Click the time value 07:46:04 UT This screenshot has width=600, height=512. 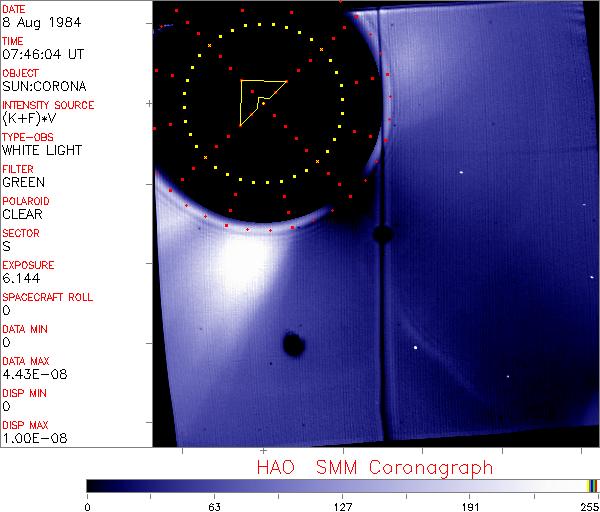[x=43, y=54]
